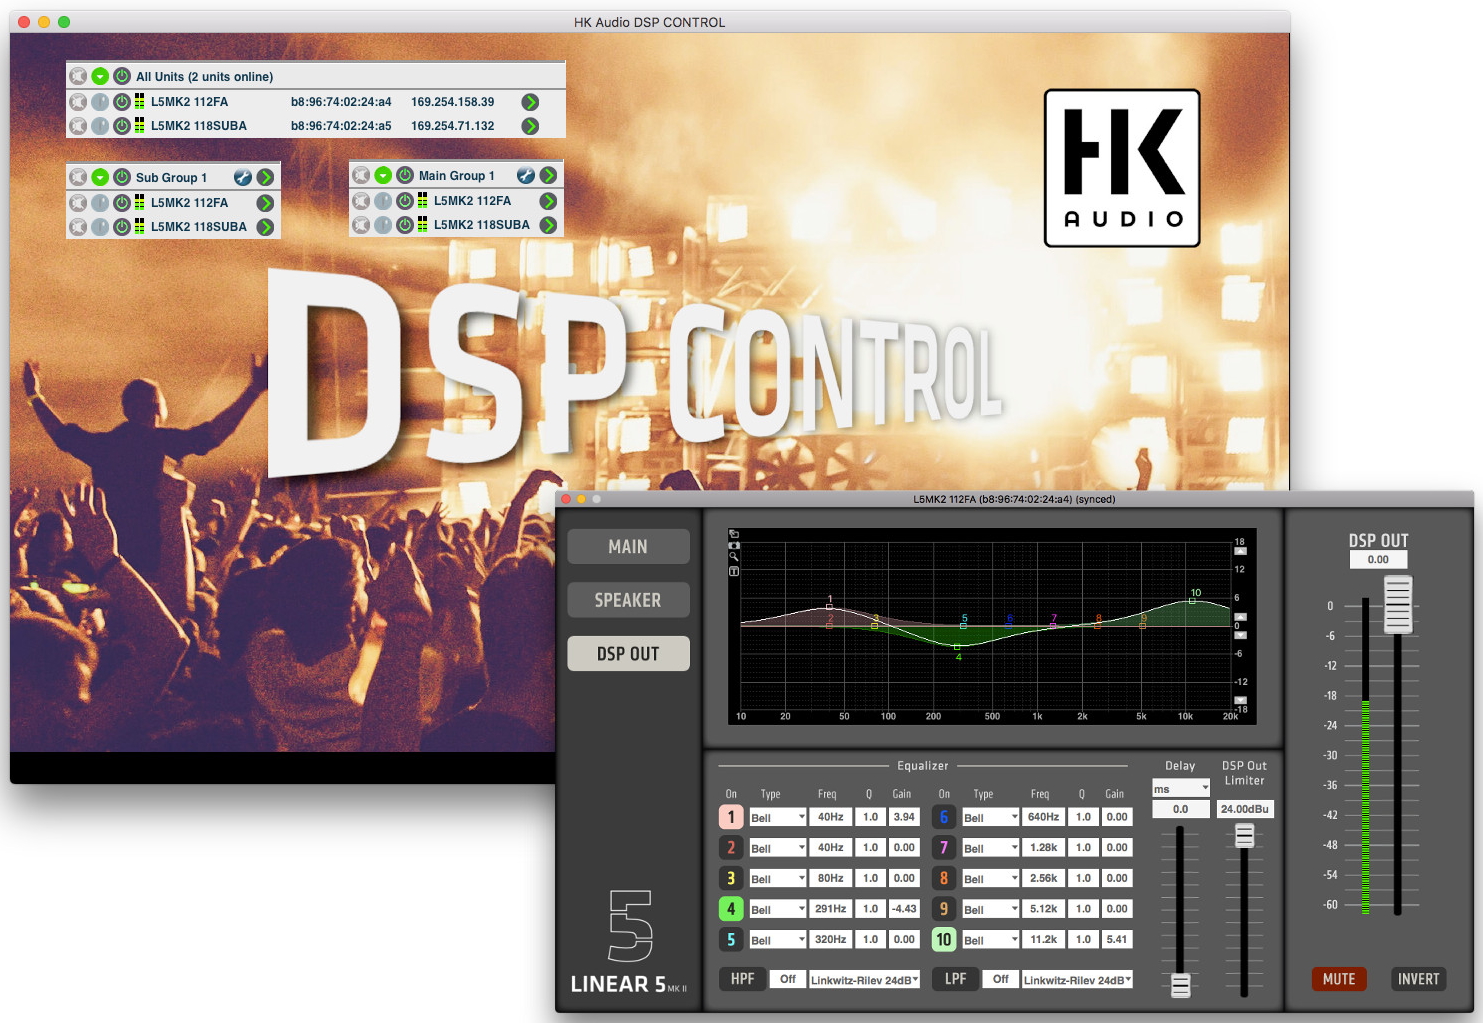Click the Sub Group 1 wrench settings icon
This screenshot has height=1023, width=1483.
(x=242, y=177)
